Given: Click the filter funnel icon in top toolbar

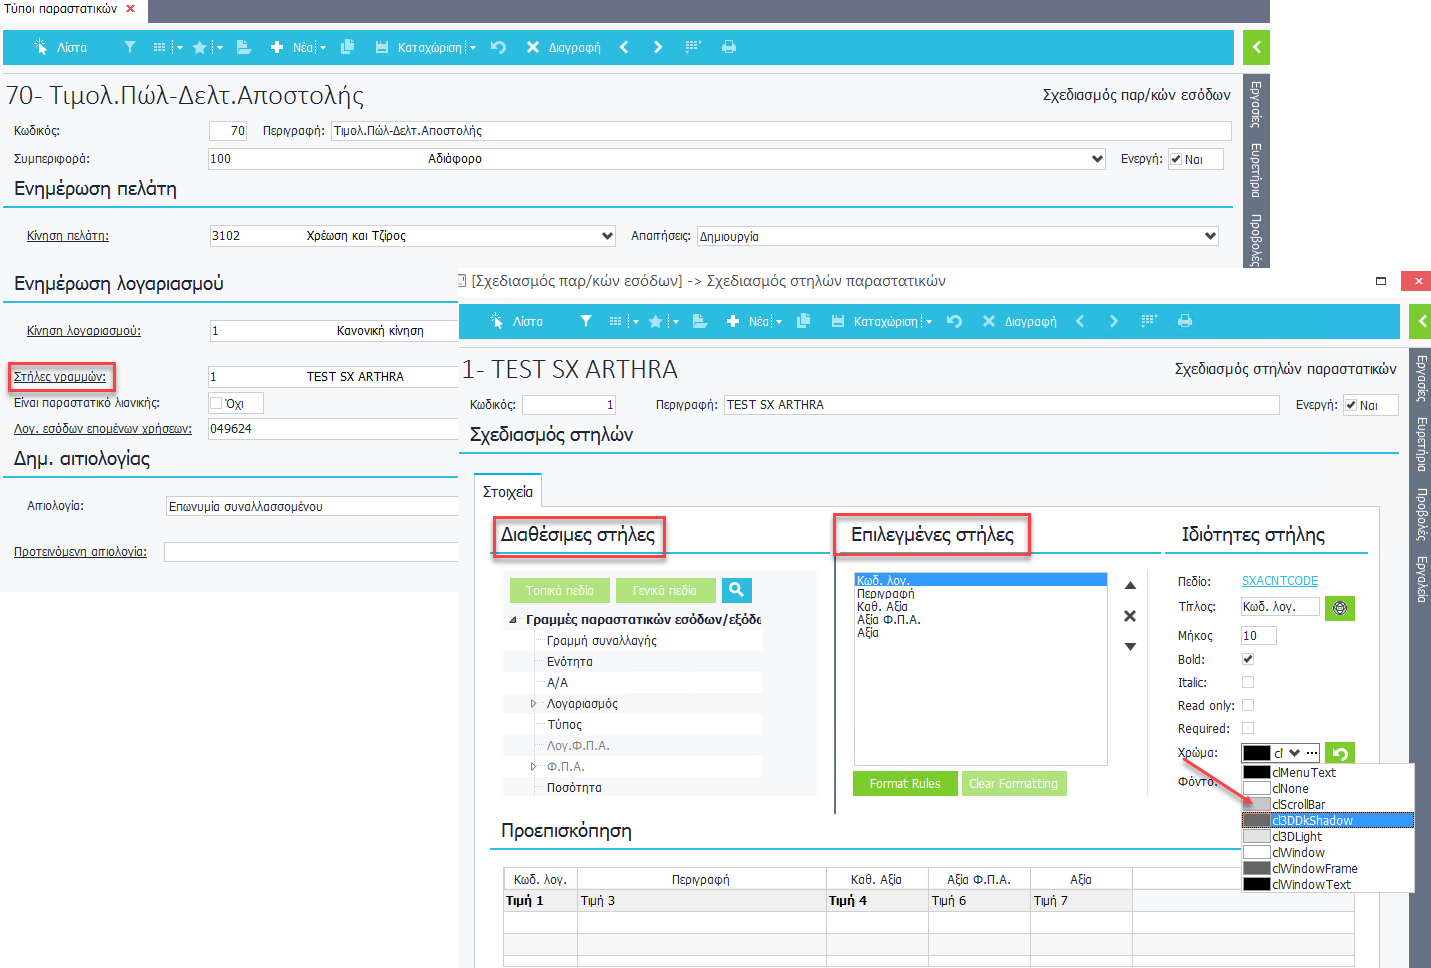Looking at the screenshot, I should [130, 47].
